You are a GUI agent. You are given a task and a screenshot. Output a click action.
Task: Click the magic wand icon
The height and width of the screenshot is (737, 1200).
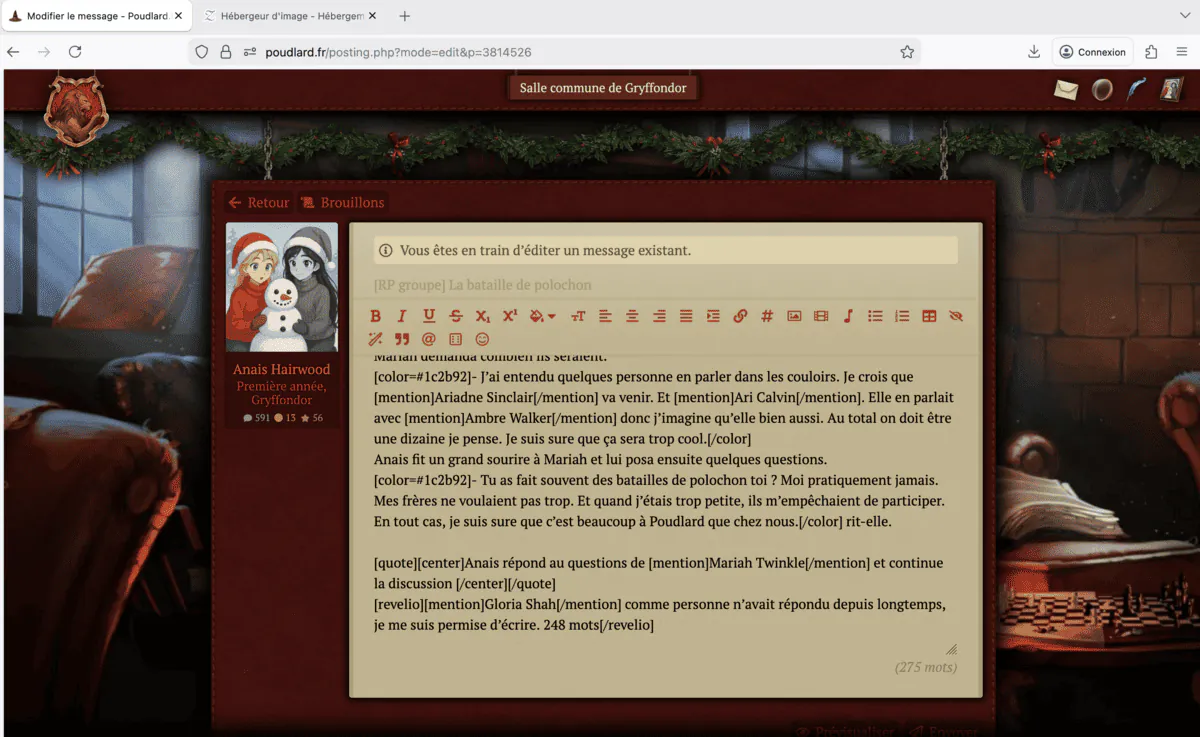pos(376,339)
